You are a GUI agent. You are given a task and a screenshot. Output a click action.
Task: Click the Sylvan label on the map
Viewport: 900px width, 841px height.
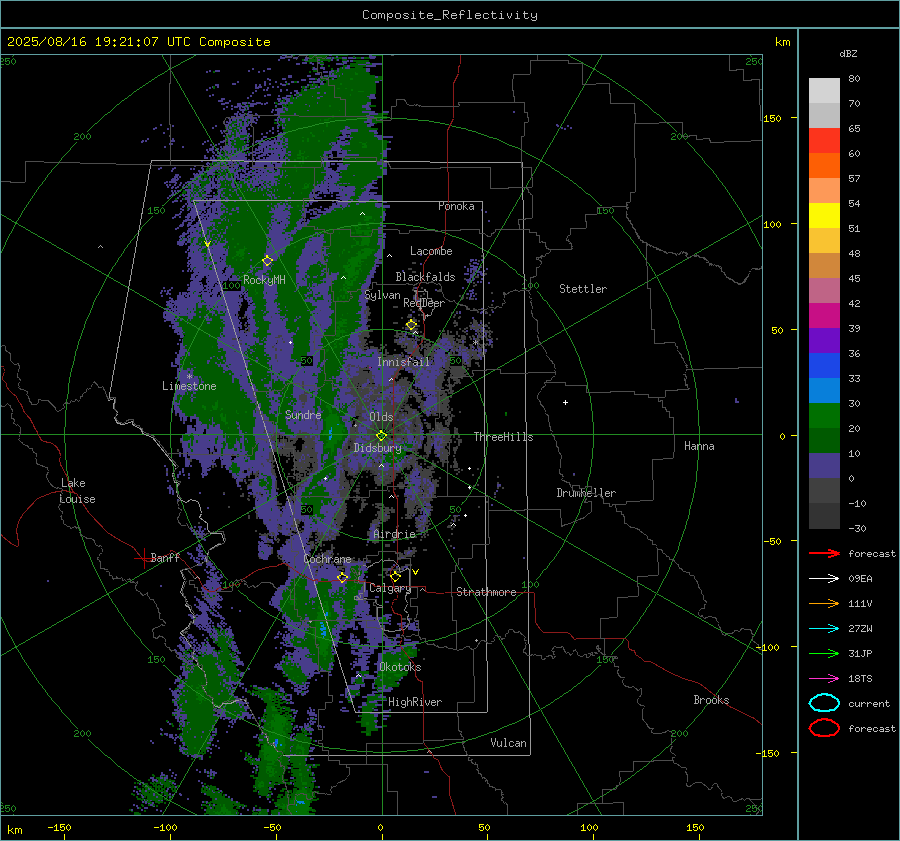click(x=382, y=295)
